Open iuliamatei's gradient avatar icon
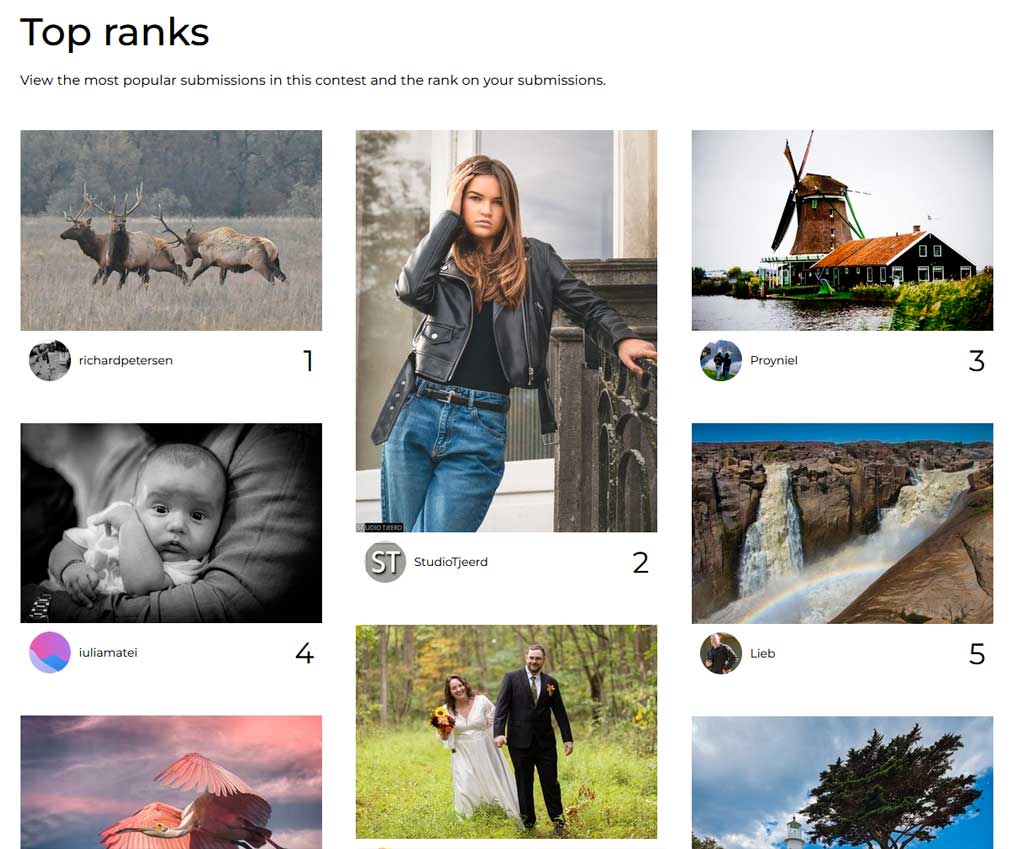Image resolution: width=1024 pixels, height=849 pixels. point(50,652)
